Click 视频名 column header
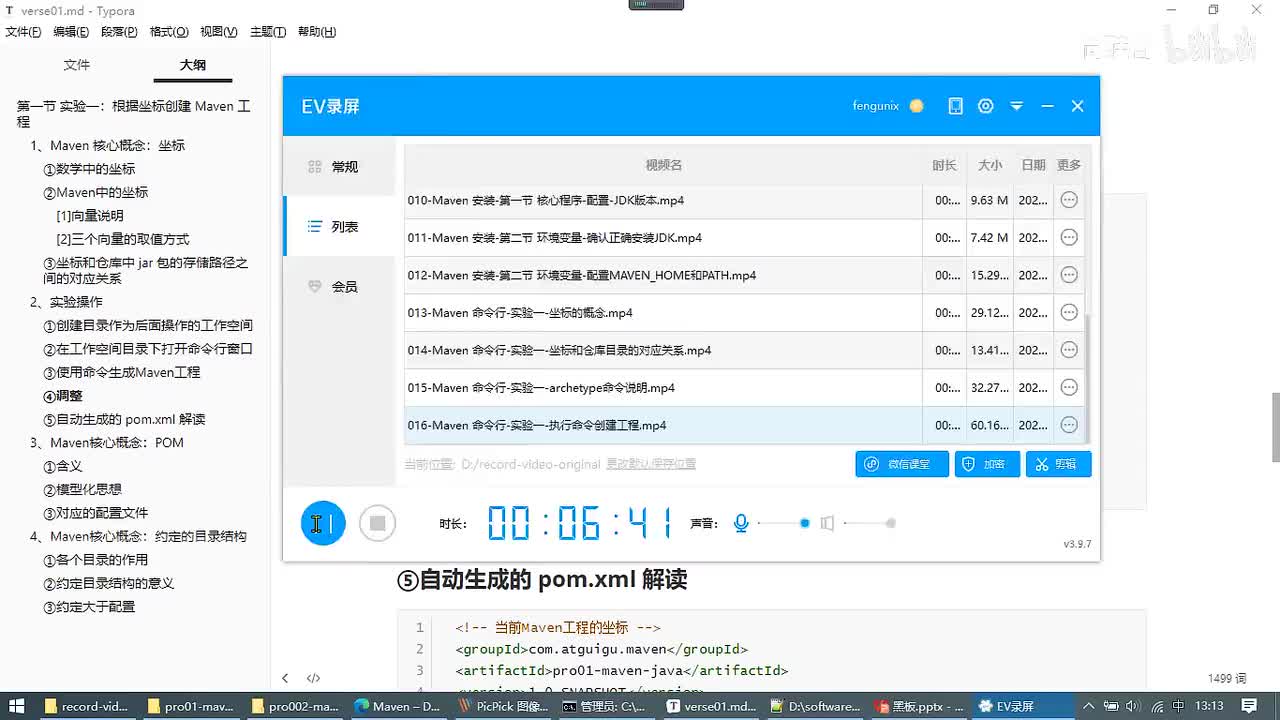This screenshot has height=720, width=1280. point(663,165)
